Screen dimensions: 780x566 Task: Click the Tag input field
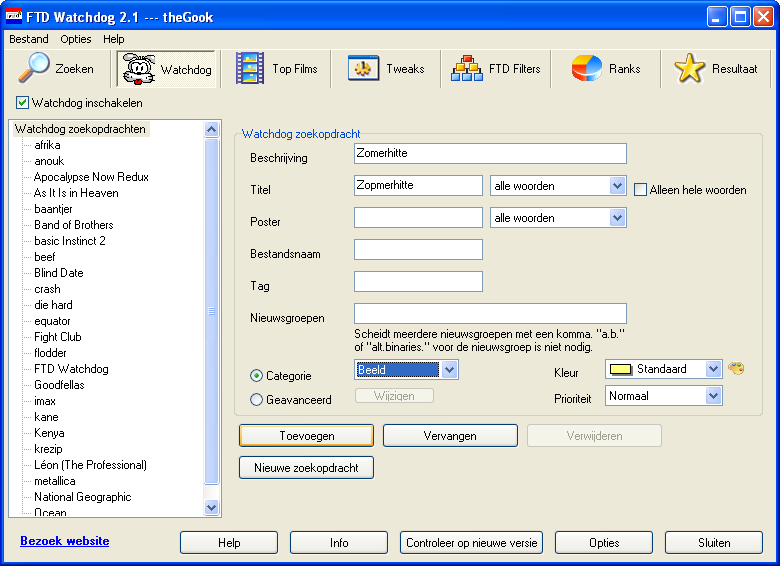418,282
